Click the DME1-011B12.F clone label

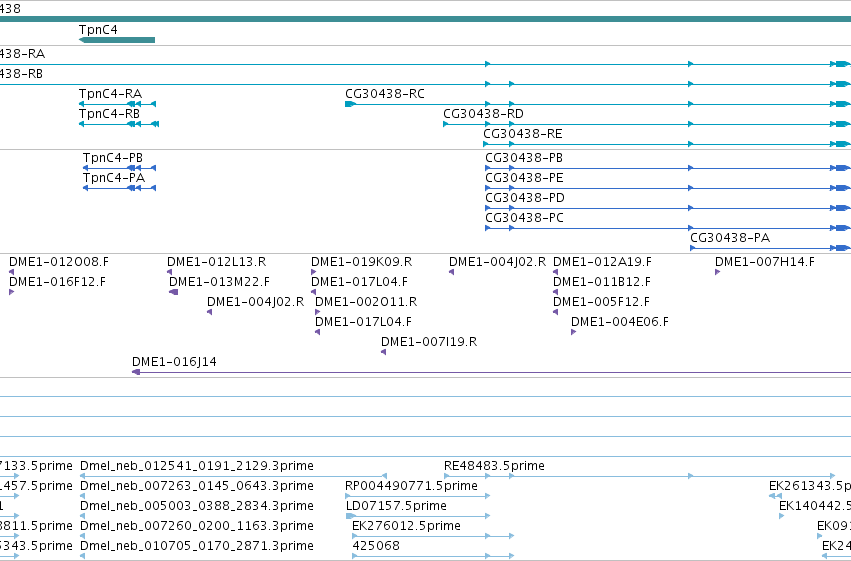[x=602, y=282]
